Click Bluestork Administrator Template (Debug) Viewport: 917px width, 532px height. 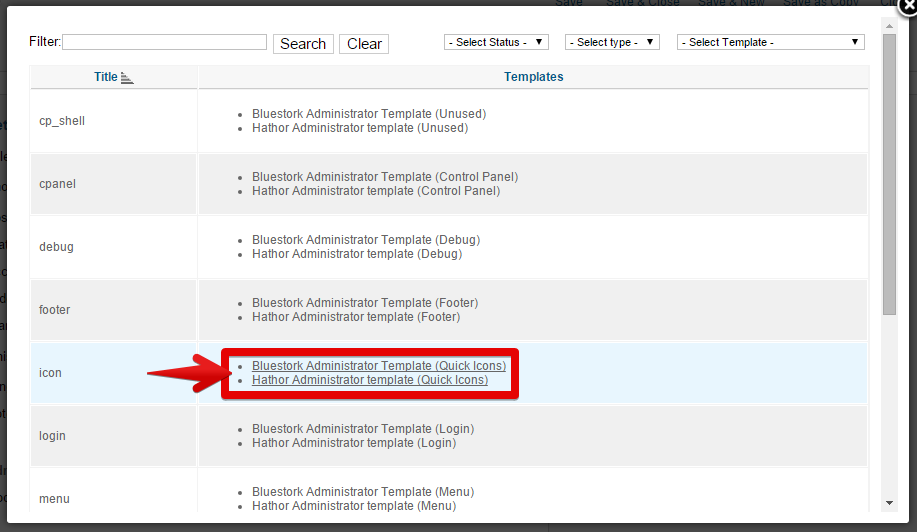[366, 240]
